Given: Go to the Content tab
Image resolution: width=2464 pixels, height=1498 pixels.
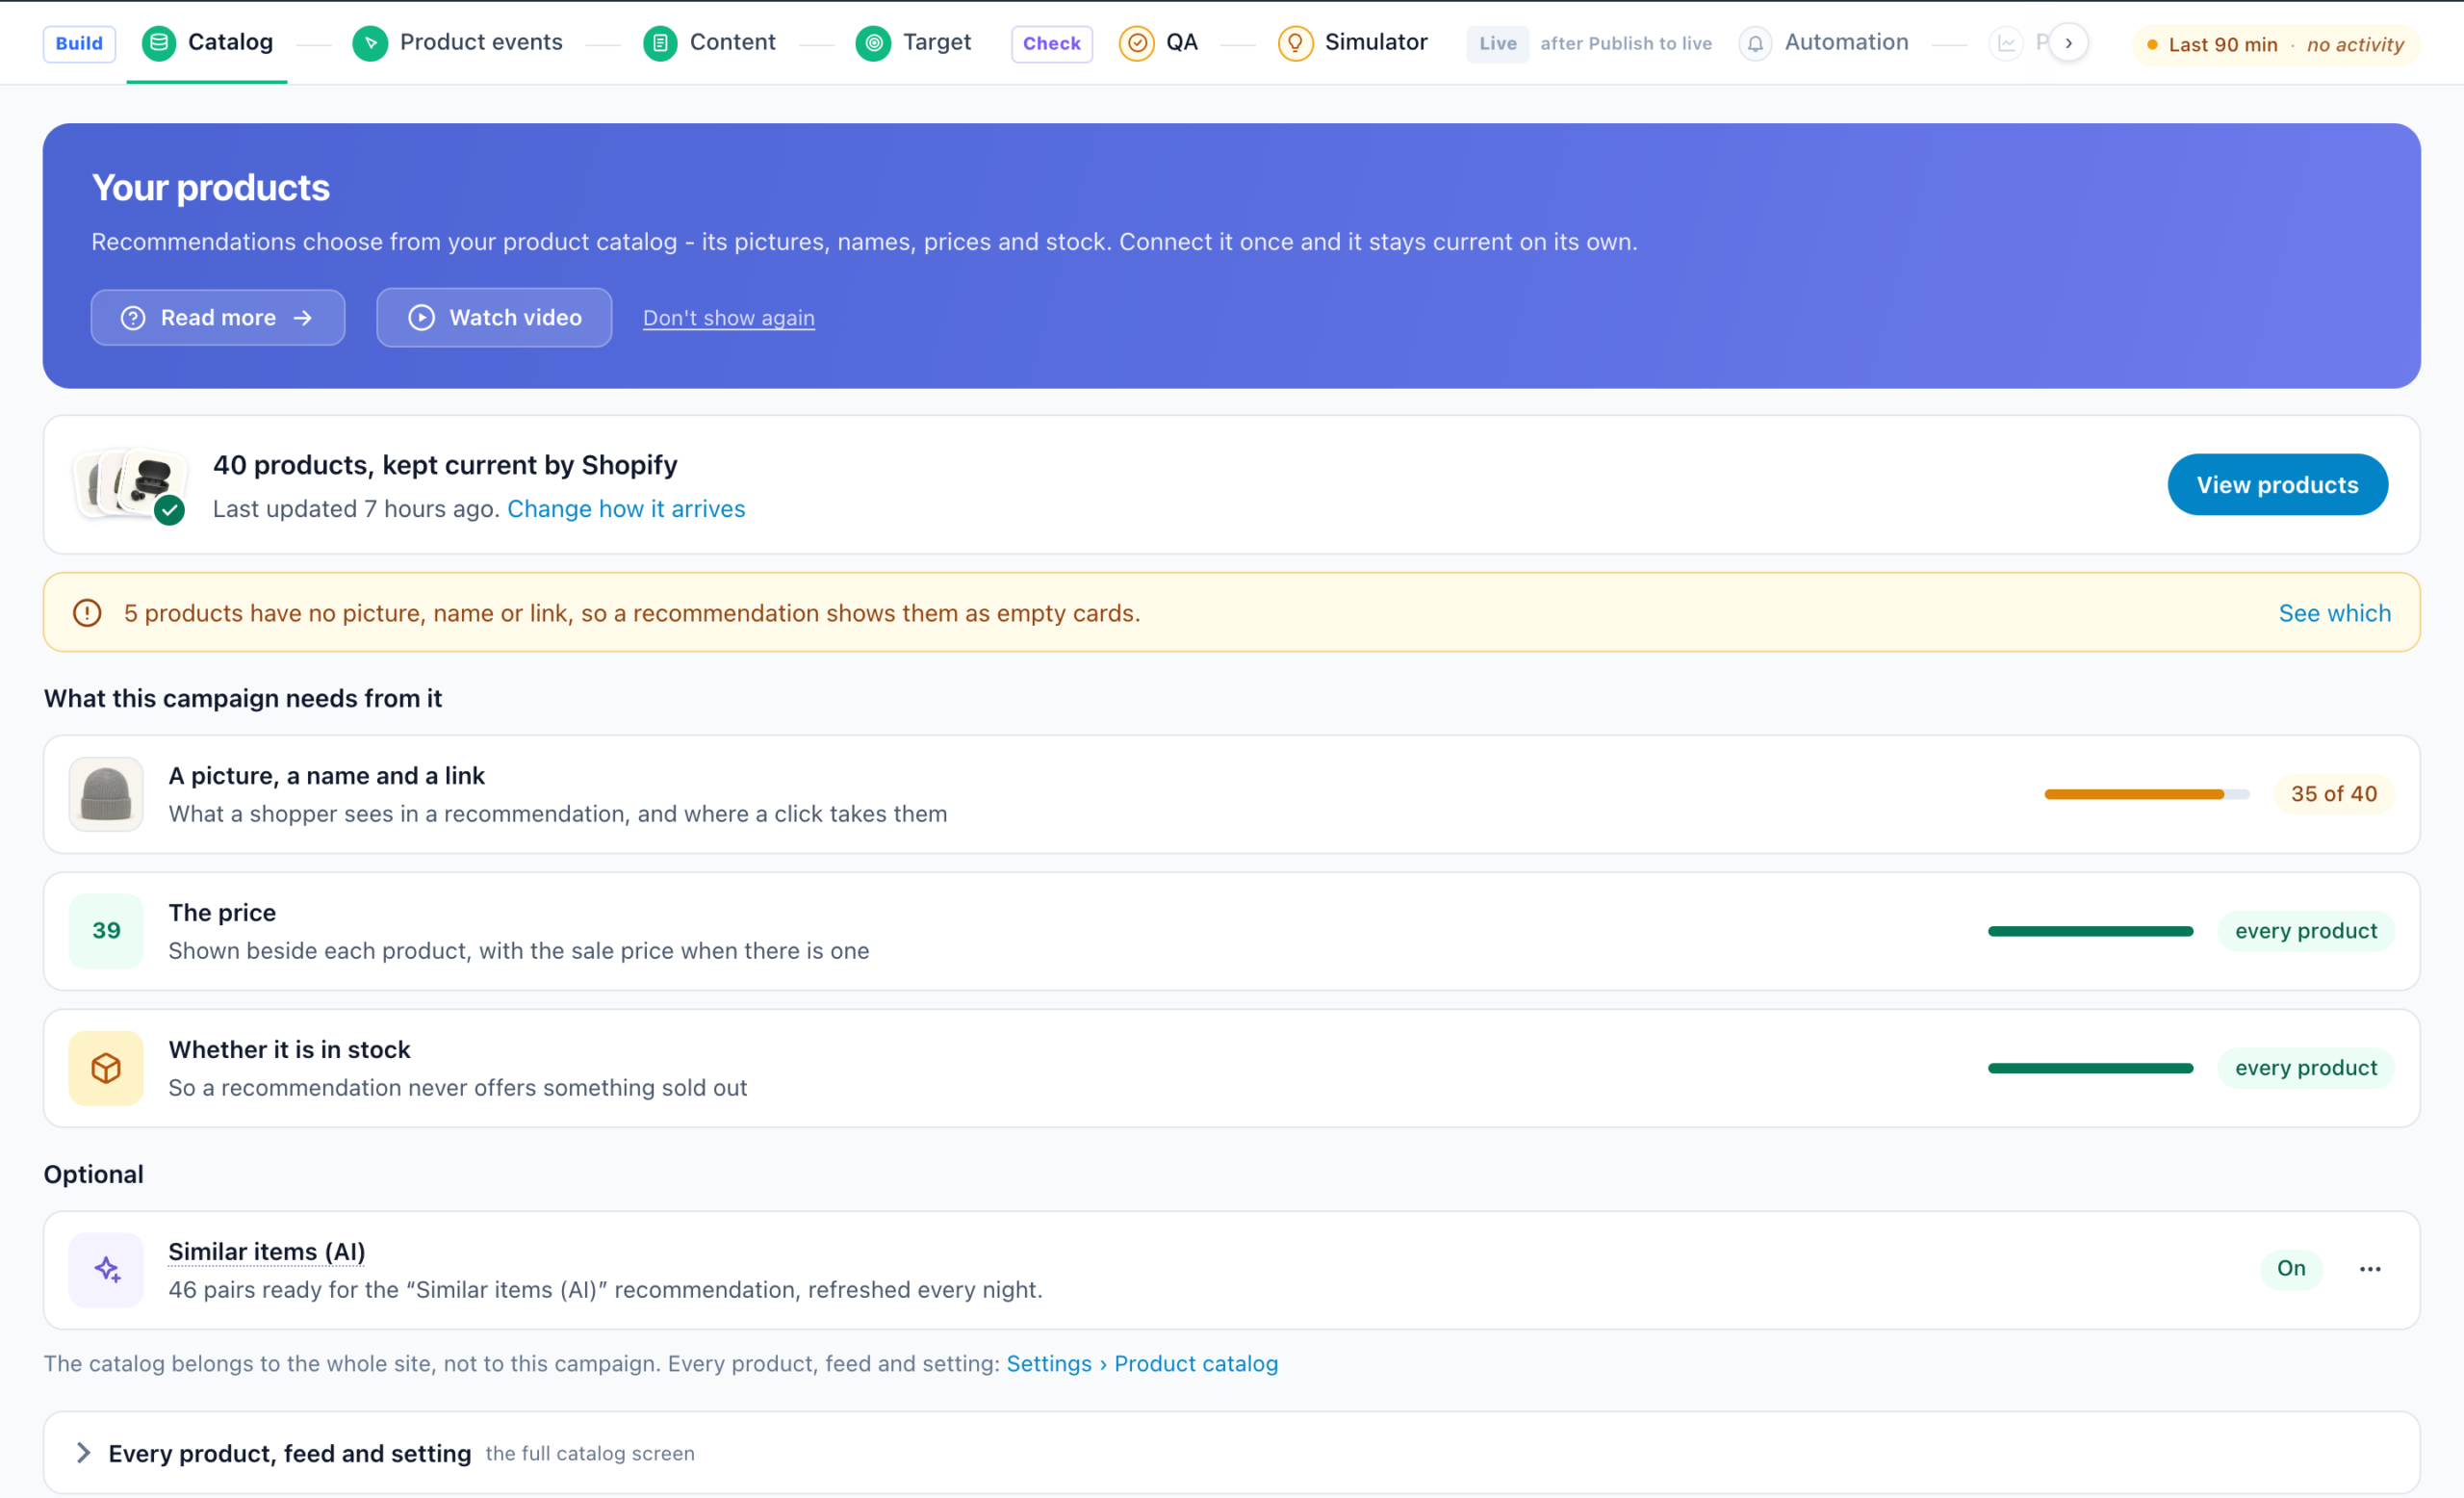Looking at the screenshot, I should point(709,43).
